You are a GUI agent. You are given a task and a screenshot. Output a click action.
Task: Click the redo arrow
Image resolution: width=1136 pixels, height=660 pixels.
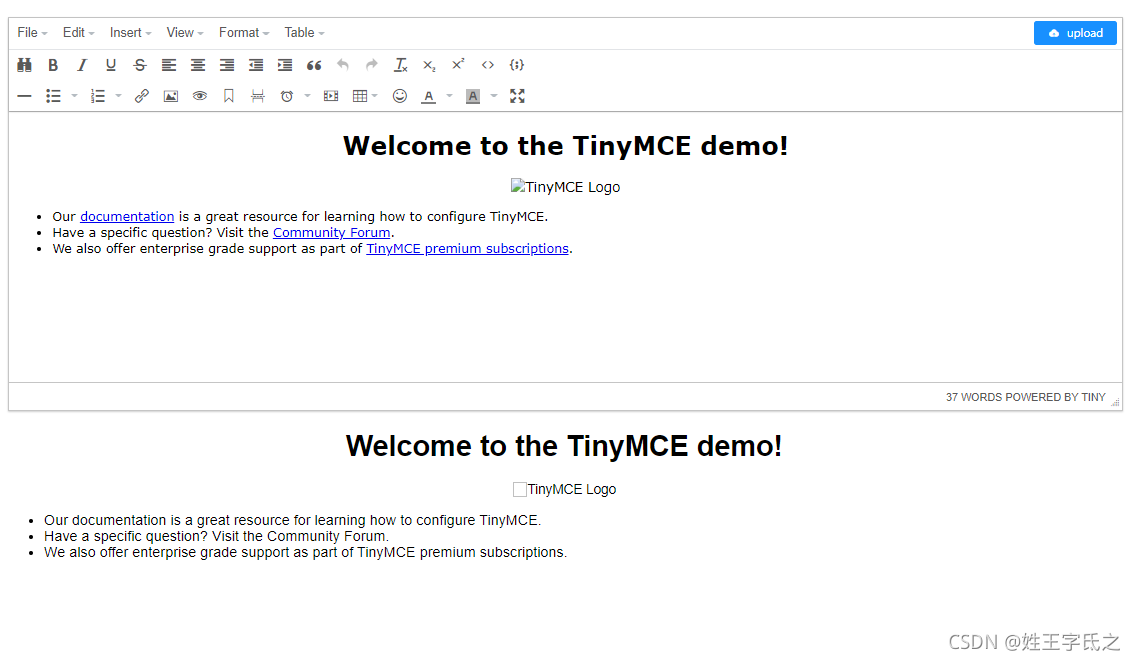coord(372,65)
